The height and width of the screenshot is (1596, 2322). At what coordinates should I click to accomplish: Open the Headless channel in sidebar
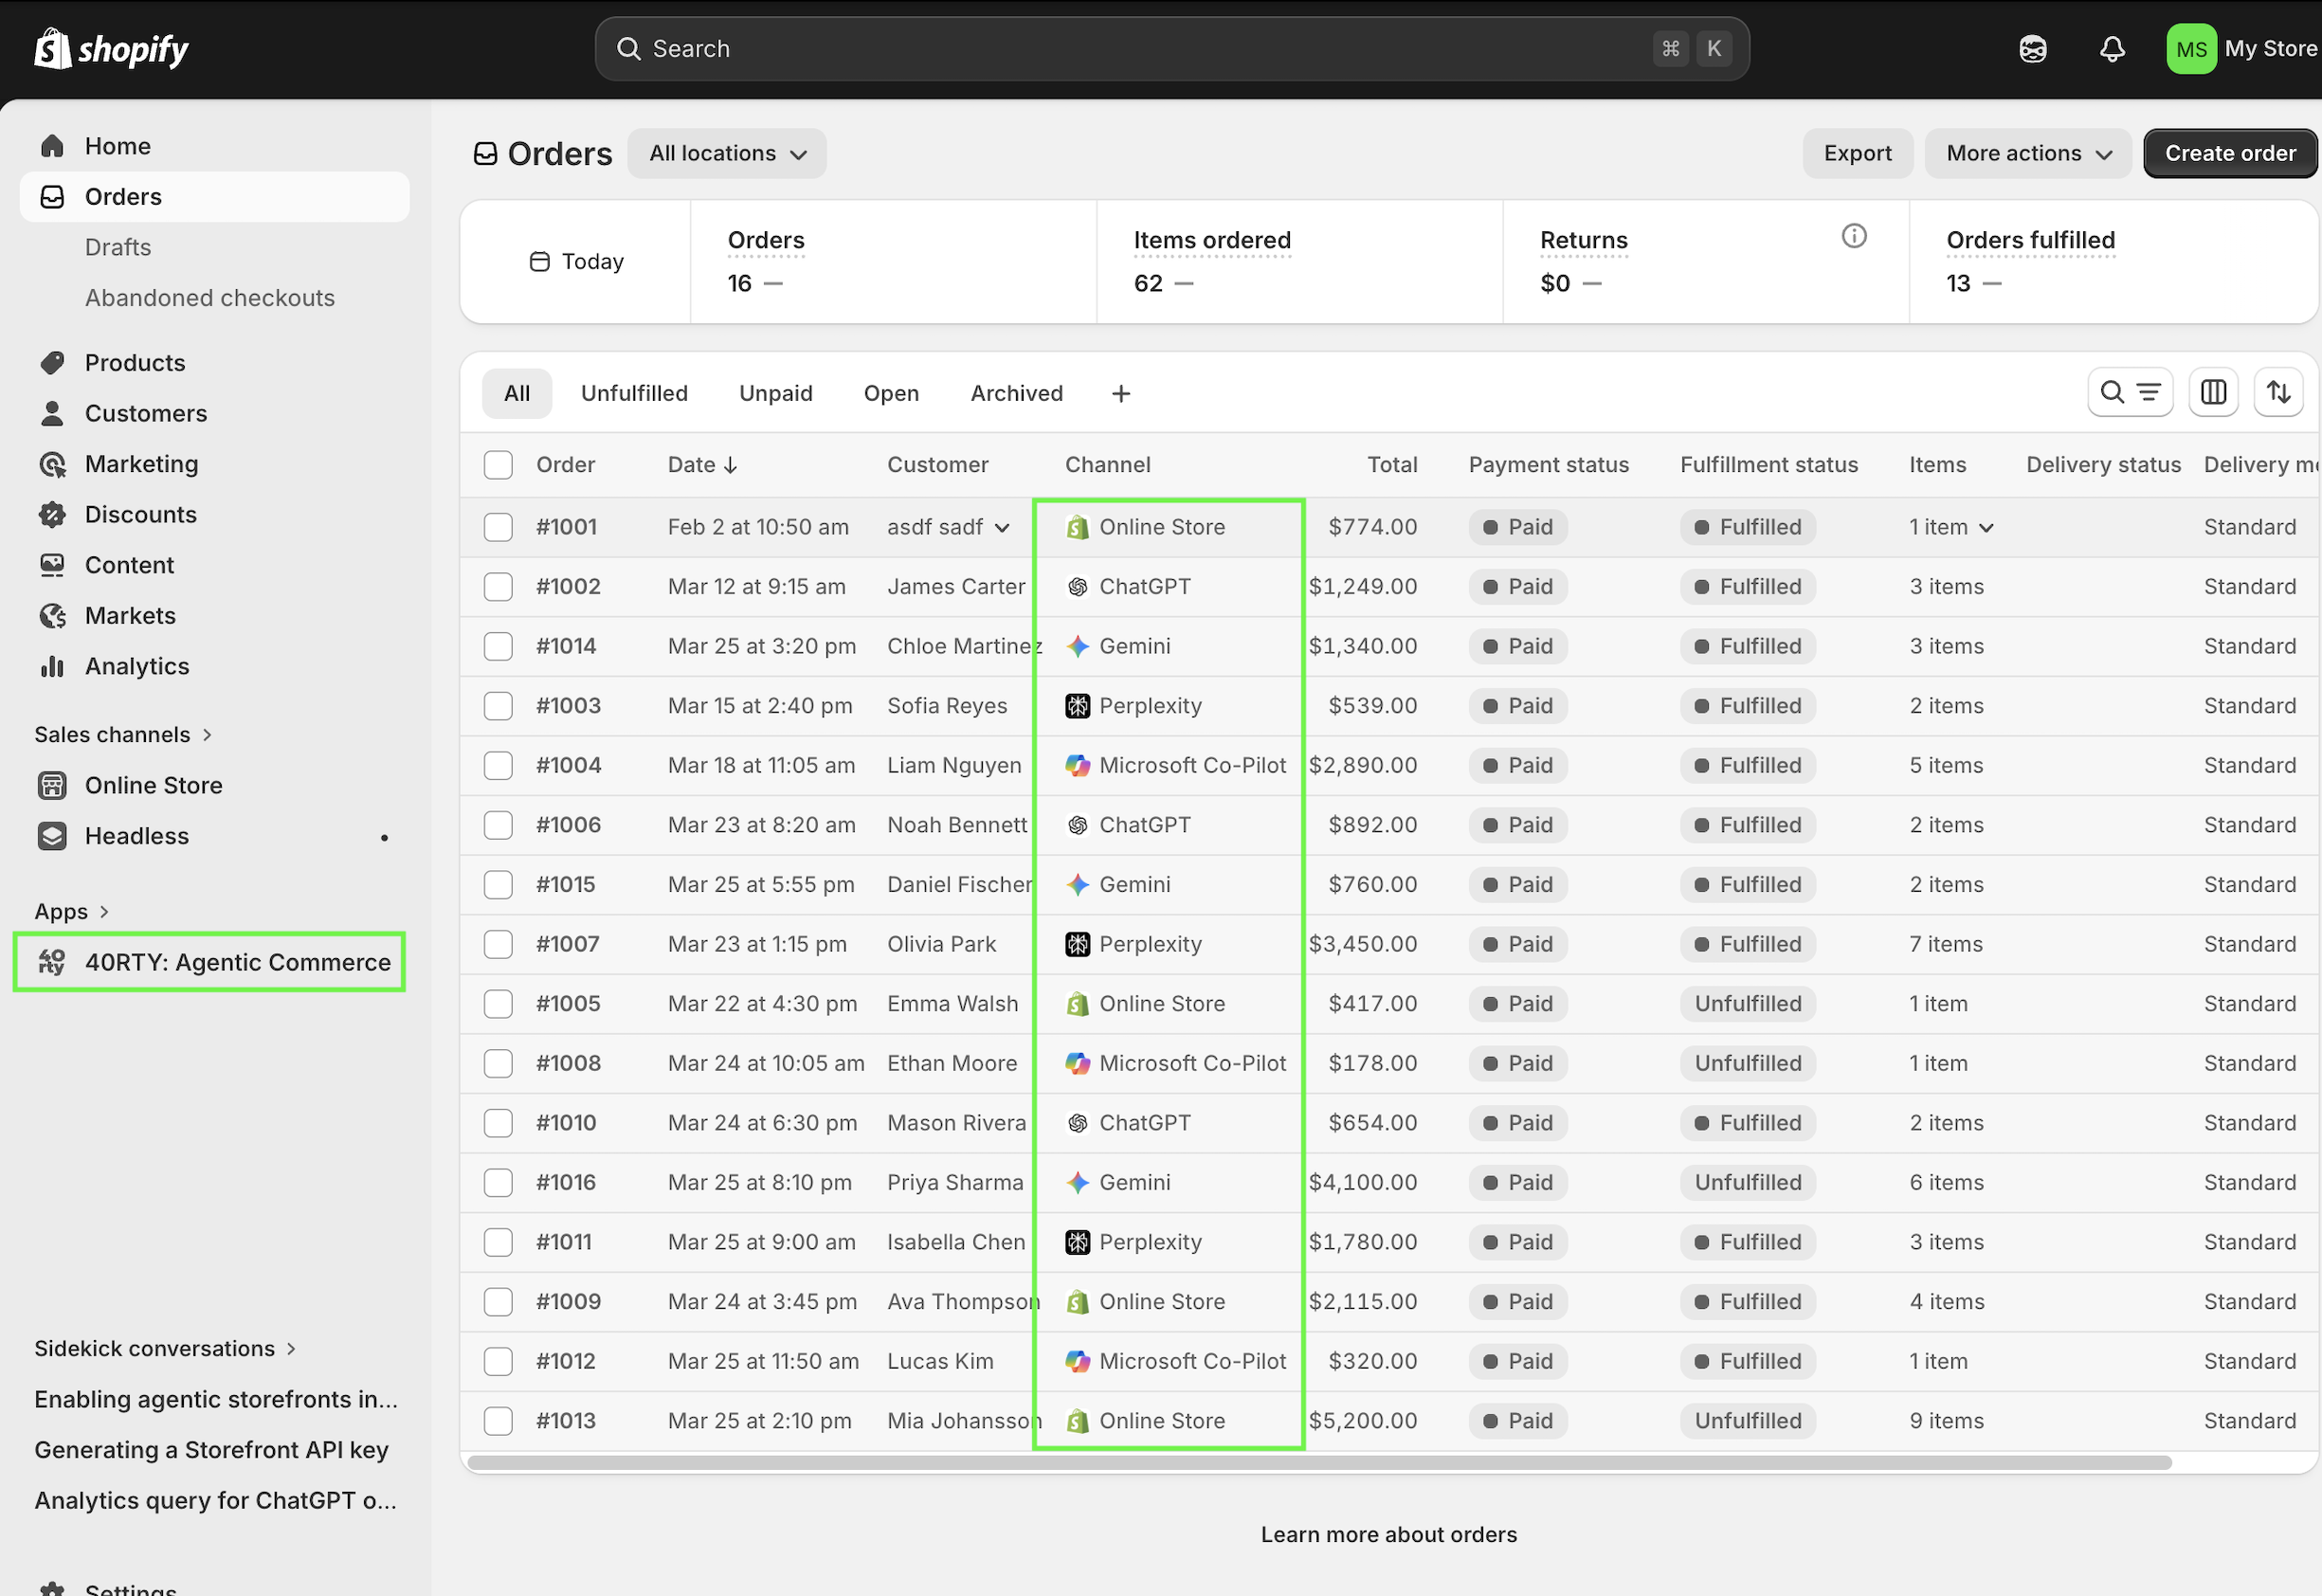(52, 836)
